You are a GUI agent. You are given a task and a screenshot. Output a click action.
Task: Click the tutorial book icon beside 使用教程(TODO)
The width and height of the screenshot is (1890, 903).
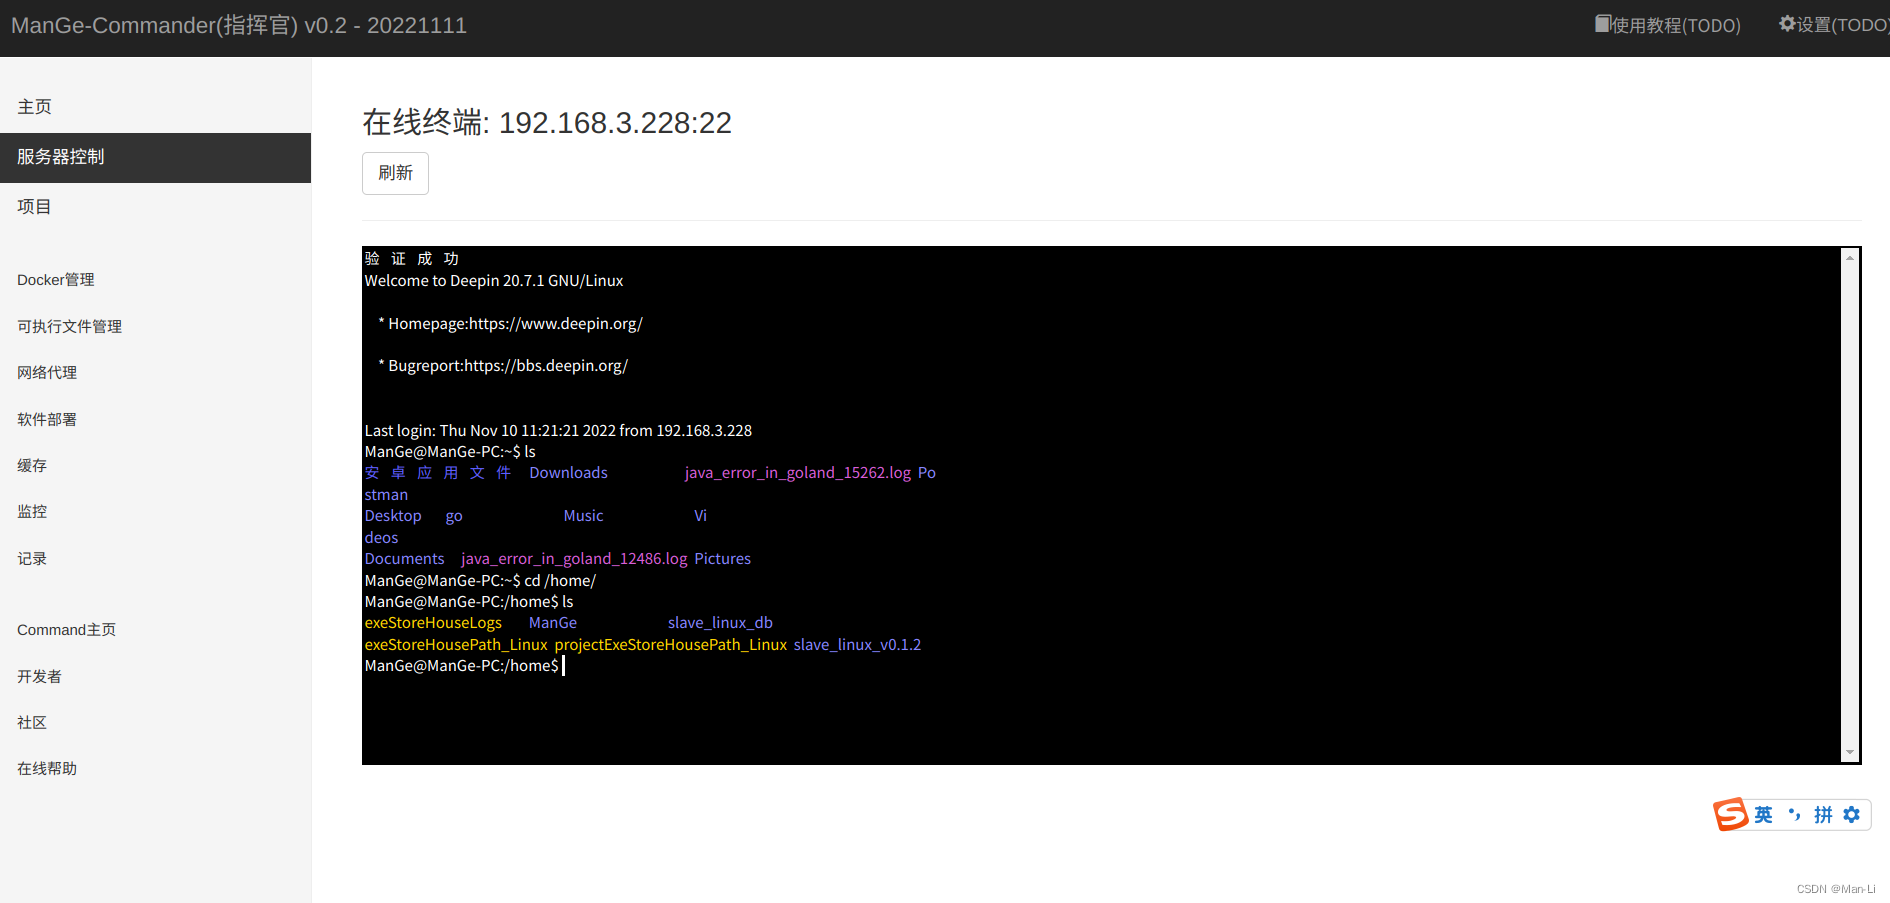[1601, 24]
